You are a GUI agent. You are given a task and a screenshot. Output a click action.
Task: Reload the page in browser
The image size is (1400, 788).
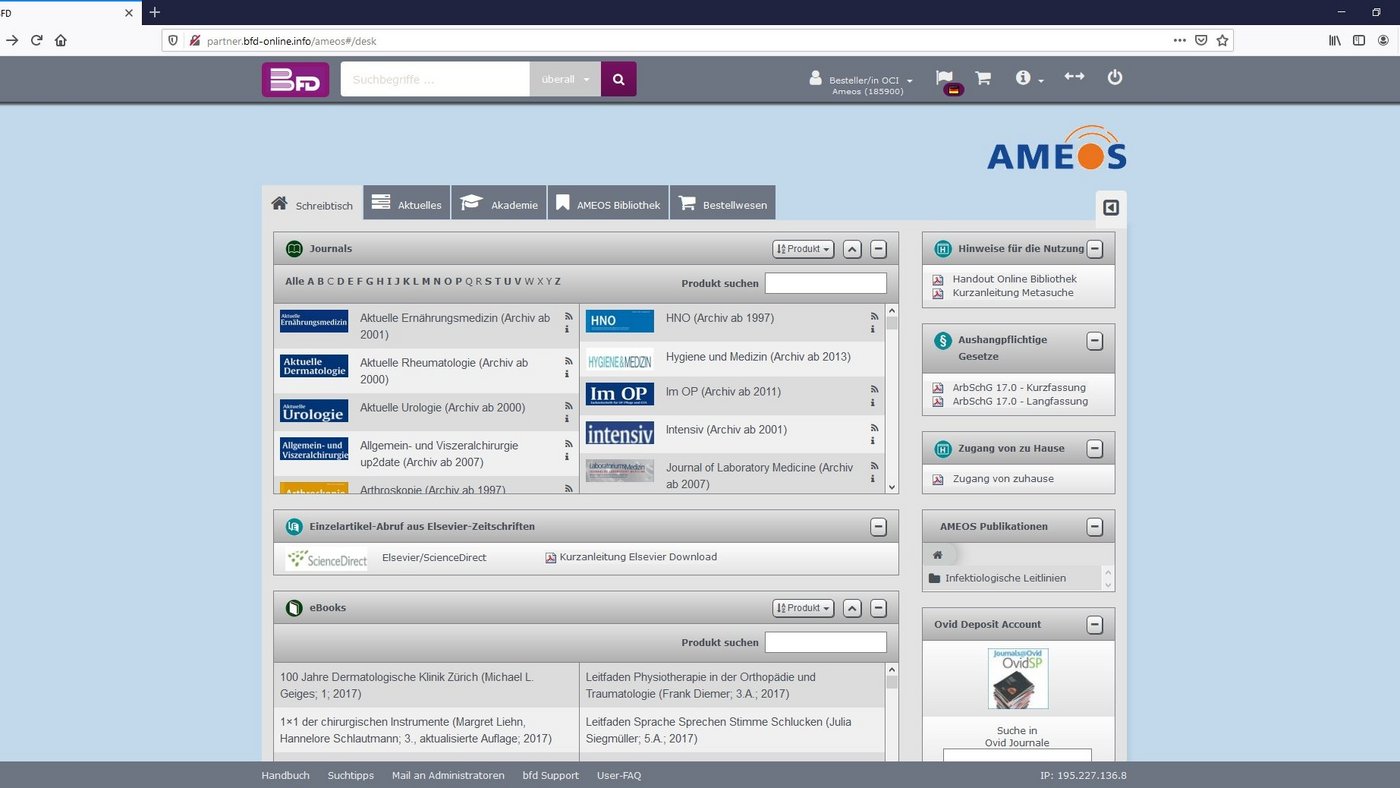37,40
